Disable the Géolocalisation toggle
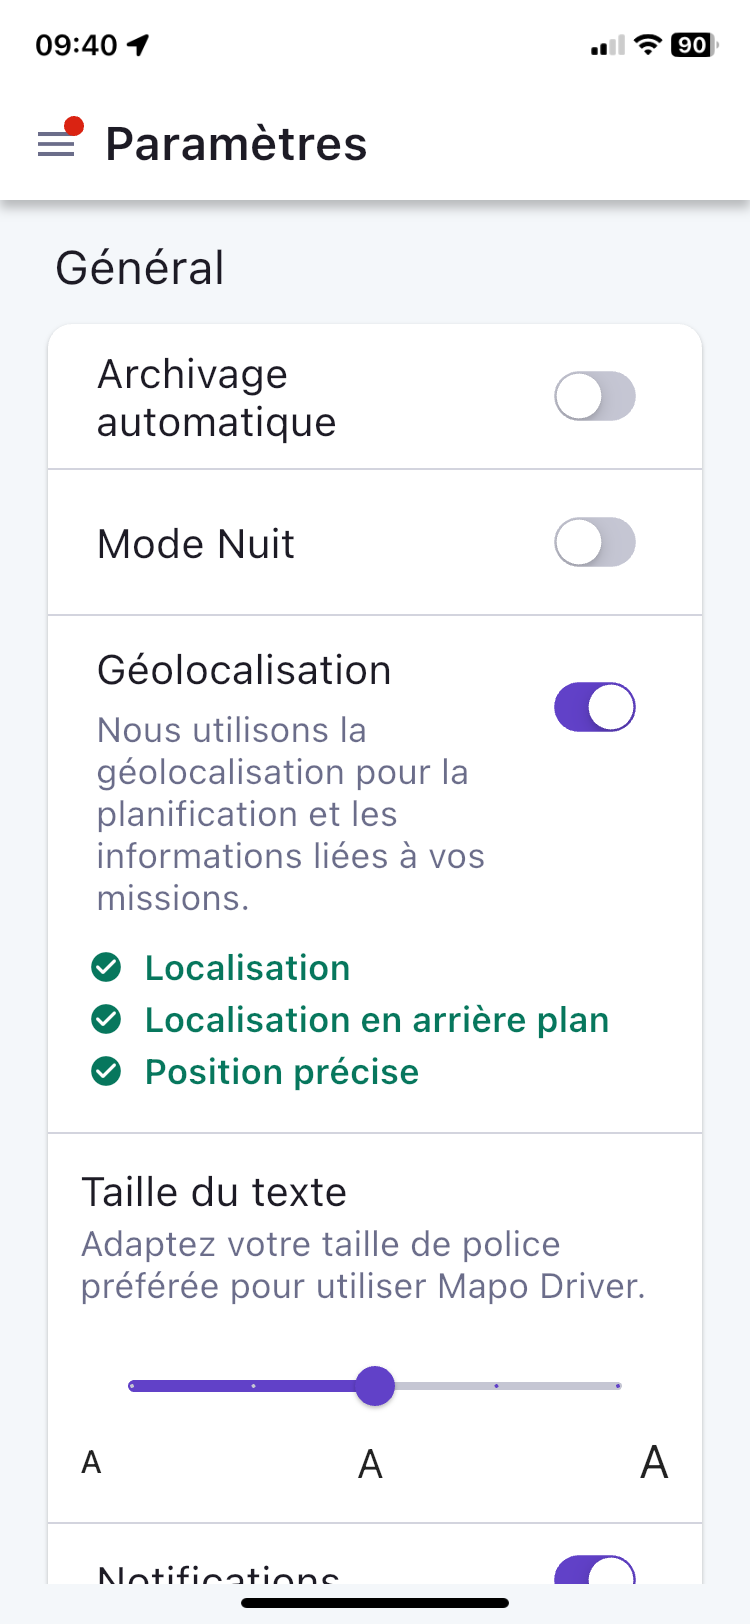 pos(595,707)
